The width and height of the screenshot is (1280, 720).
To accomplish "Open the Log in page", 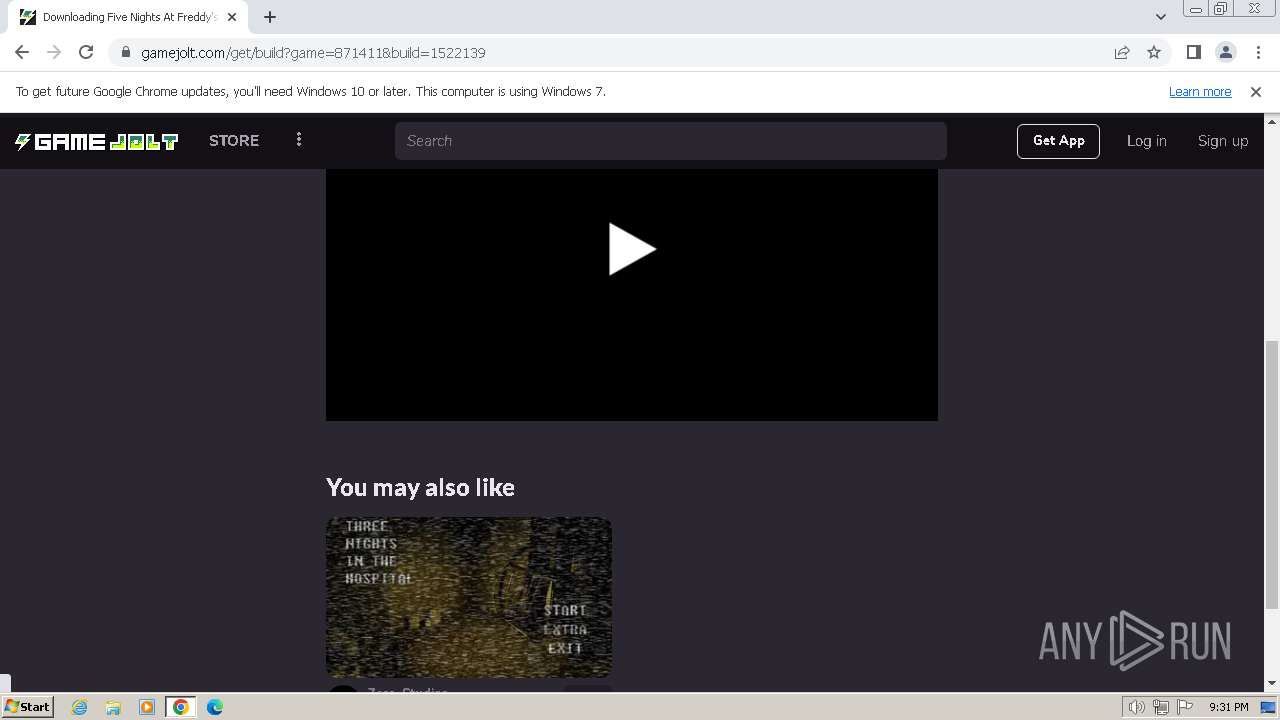I will point(1146,141).
